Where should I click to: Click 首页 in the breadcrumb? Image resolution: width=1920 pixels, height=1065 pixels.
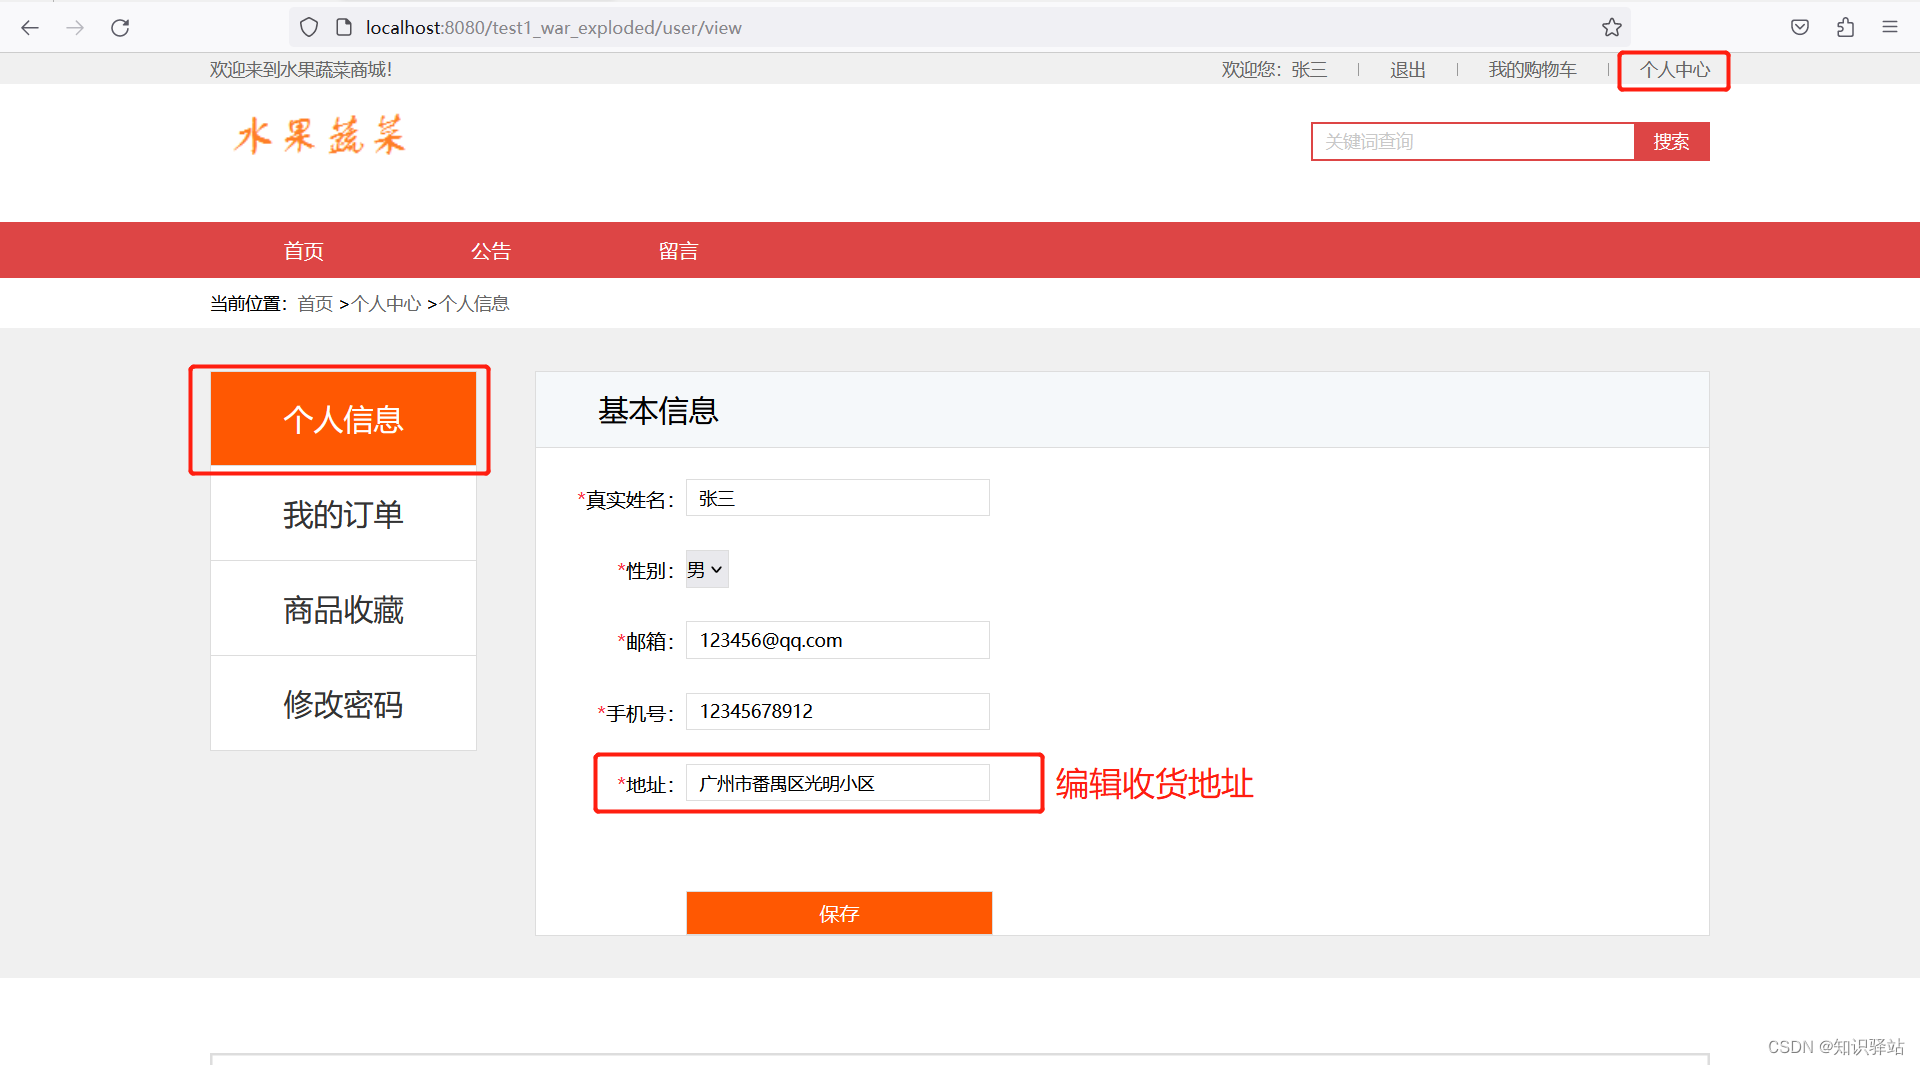point(315,304)
